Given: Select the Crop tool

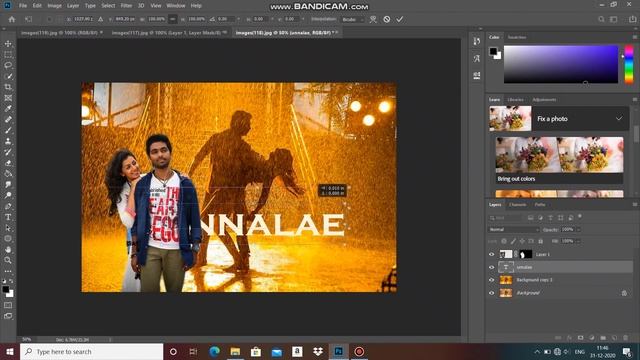Looking at the screenshot, I should point(8,87).
